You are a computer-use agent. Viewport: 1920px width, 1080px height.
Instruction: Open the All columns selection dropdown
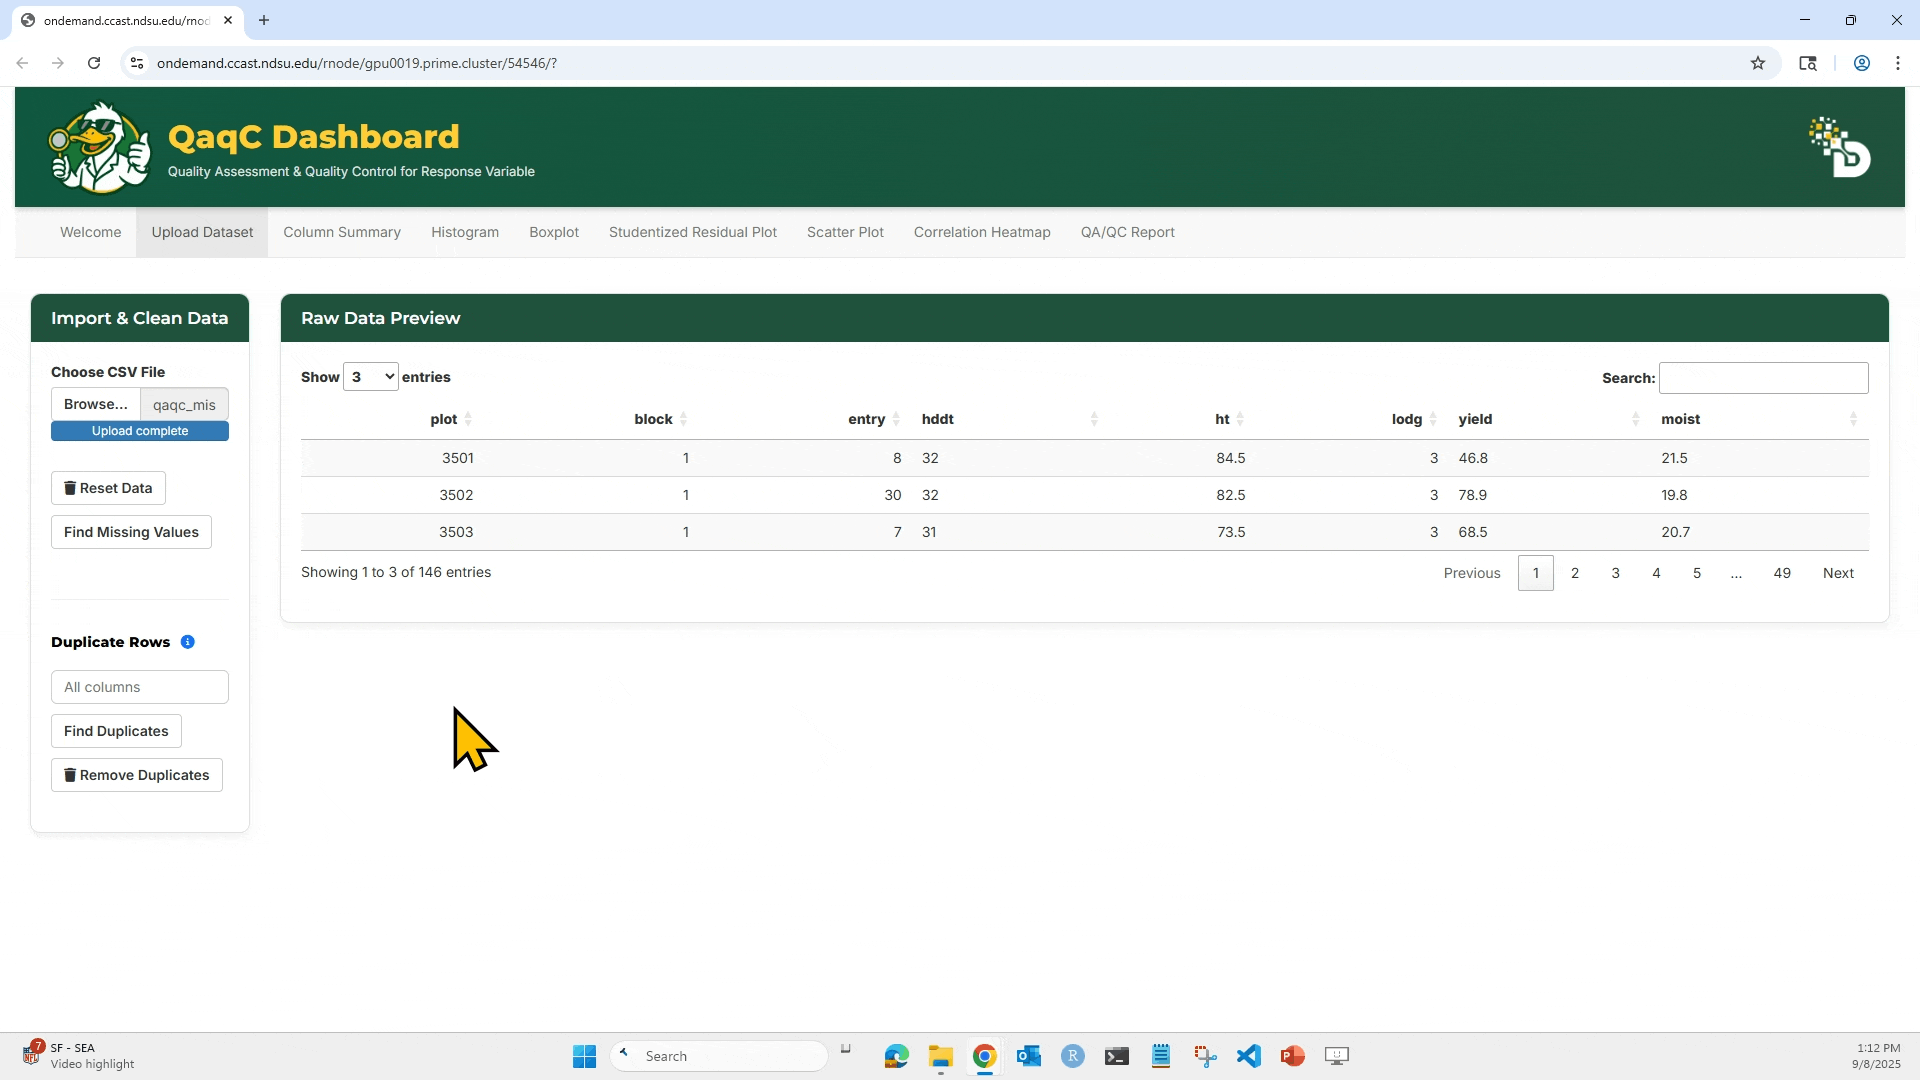coord(139,687)
